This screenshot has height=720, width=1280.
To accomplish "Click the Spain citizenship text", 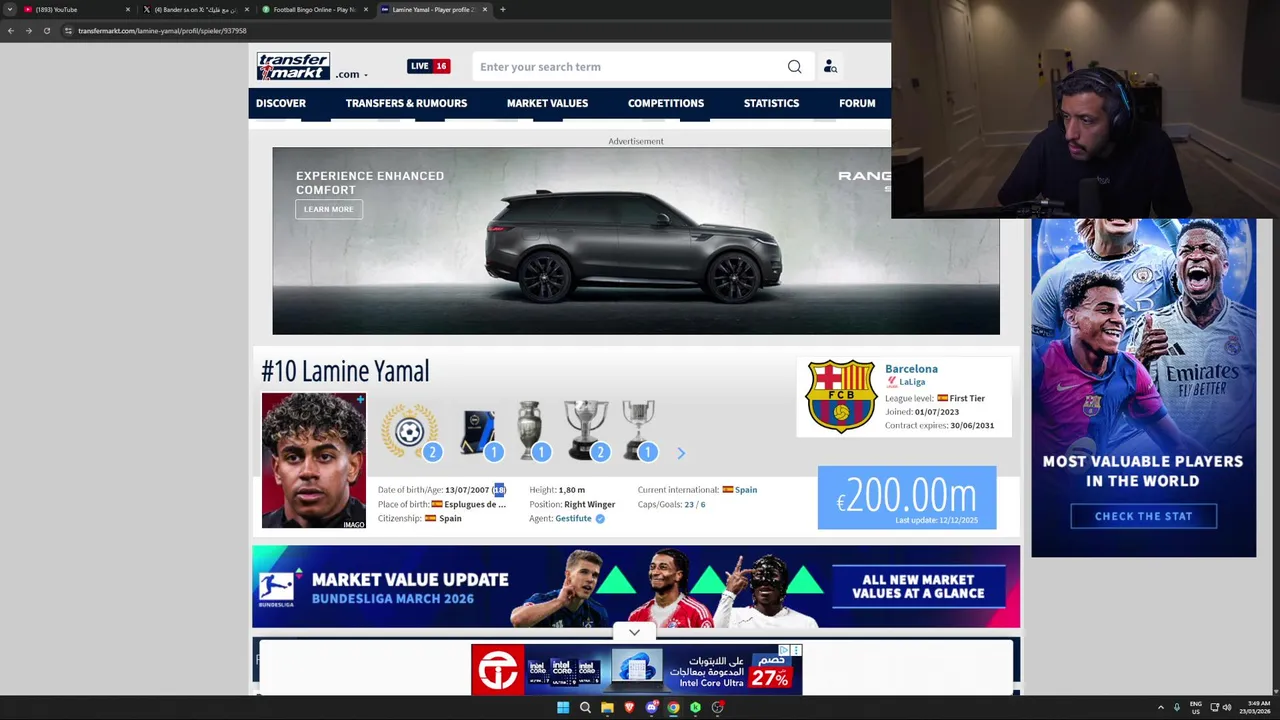I will (450, 518).
